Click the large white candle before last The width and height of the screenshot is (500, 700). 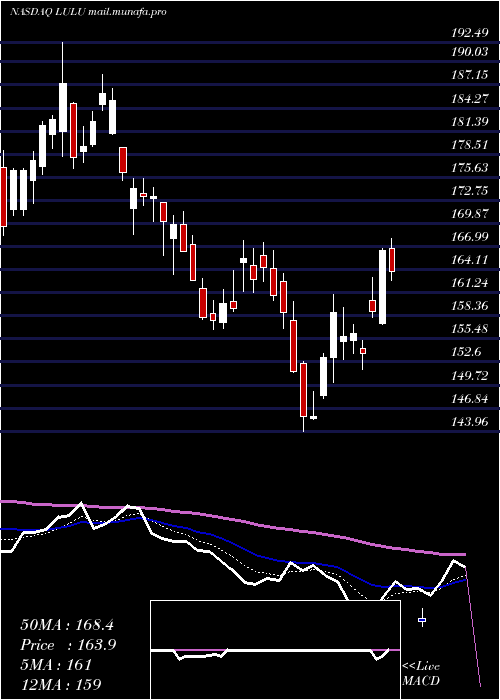click(x=383, y=287)
